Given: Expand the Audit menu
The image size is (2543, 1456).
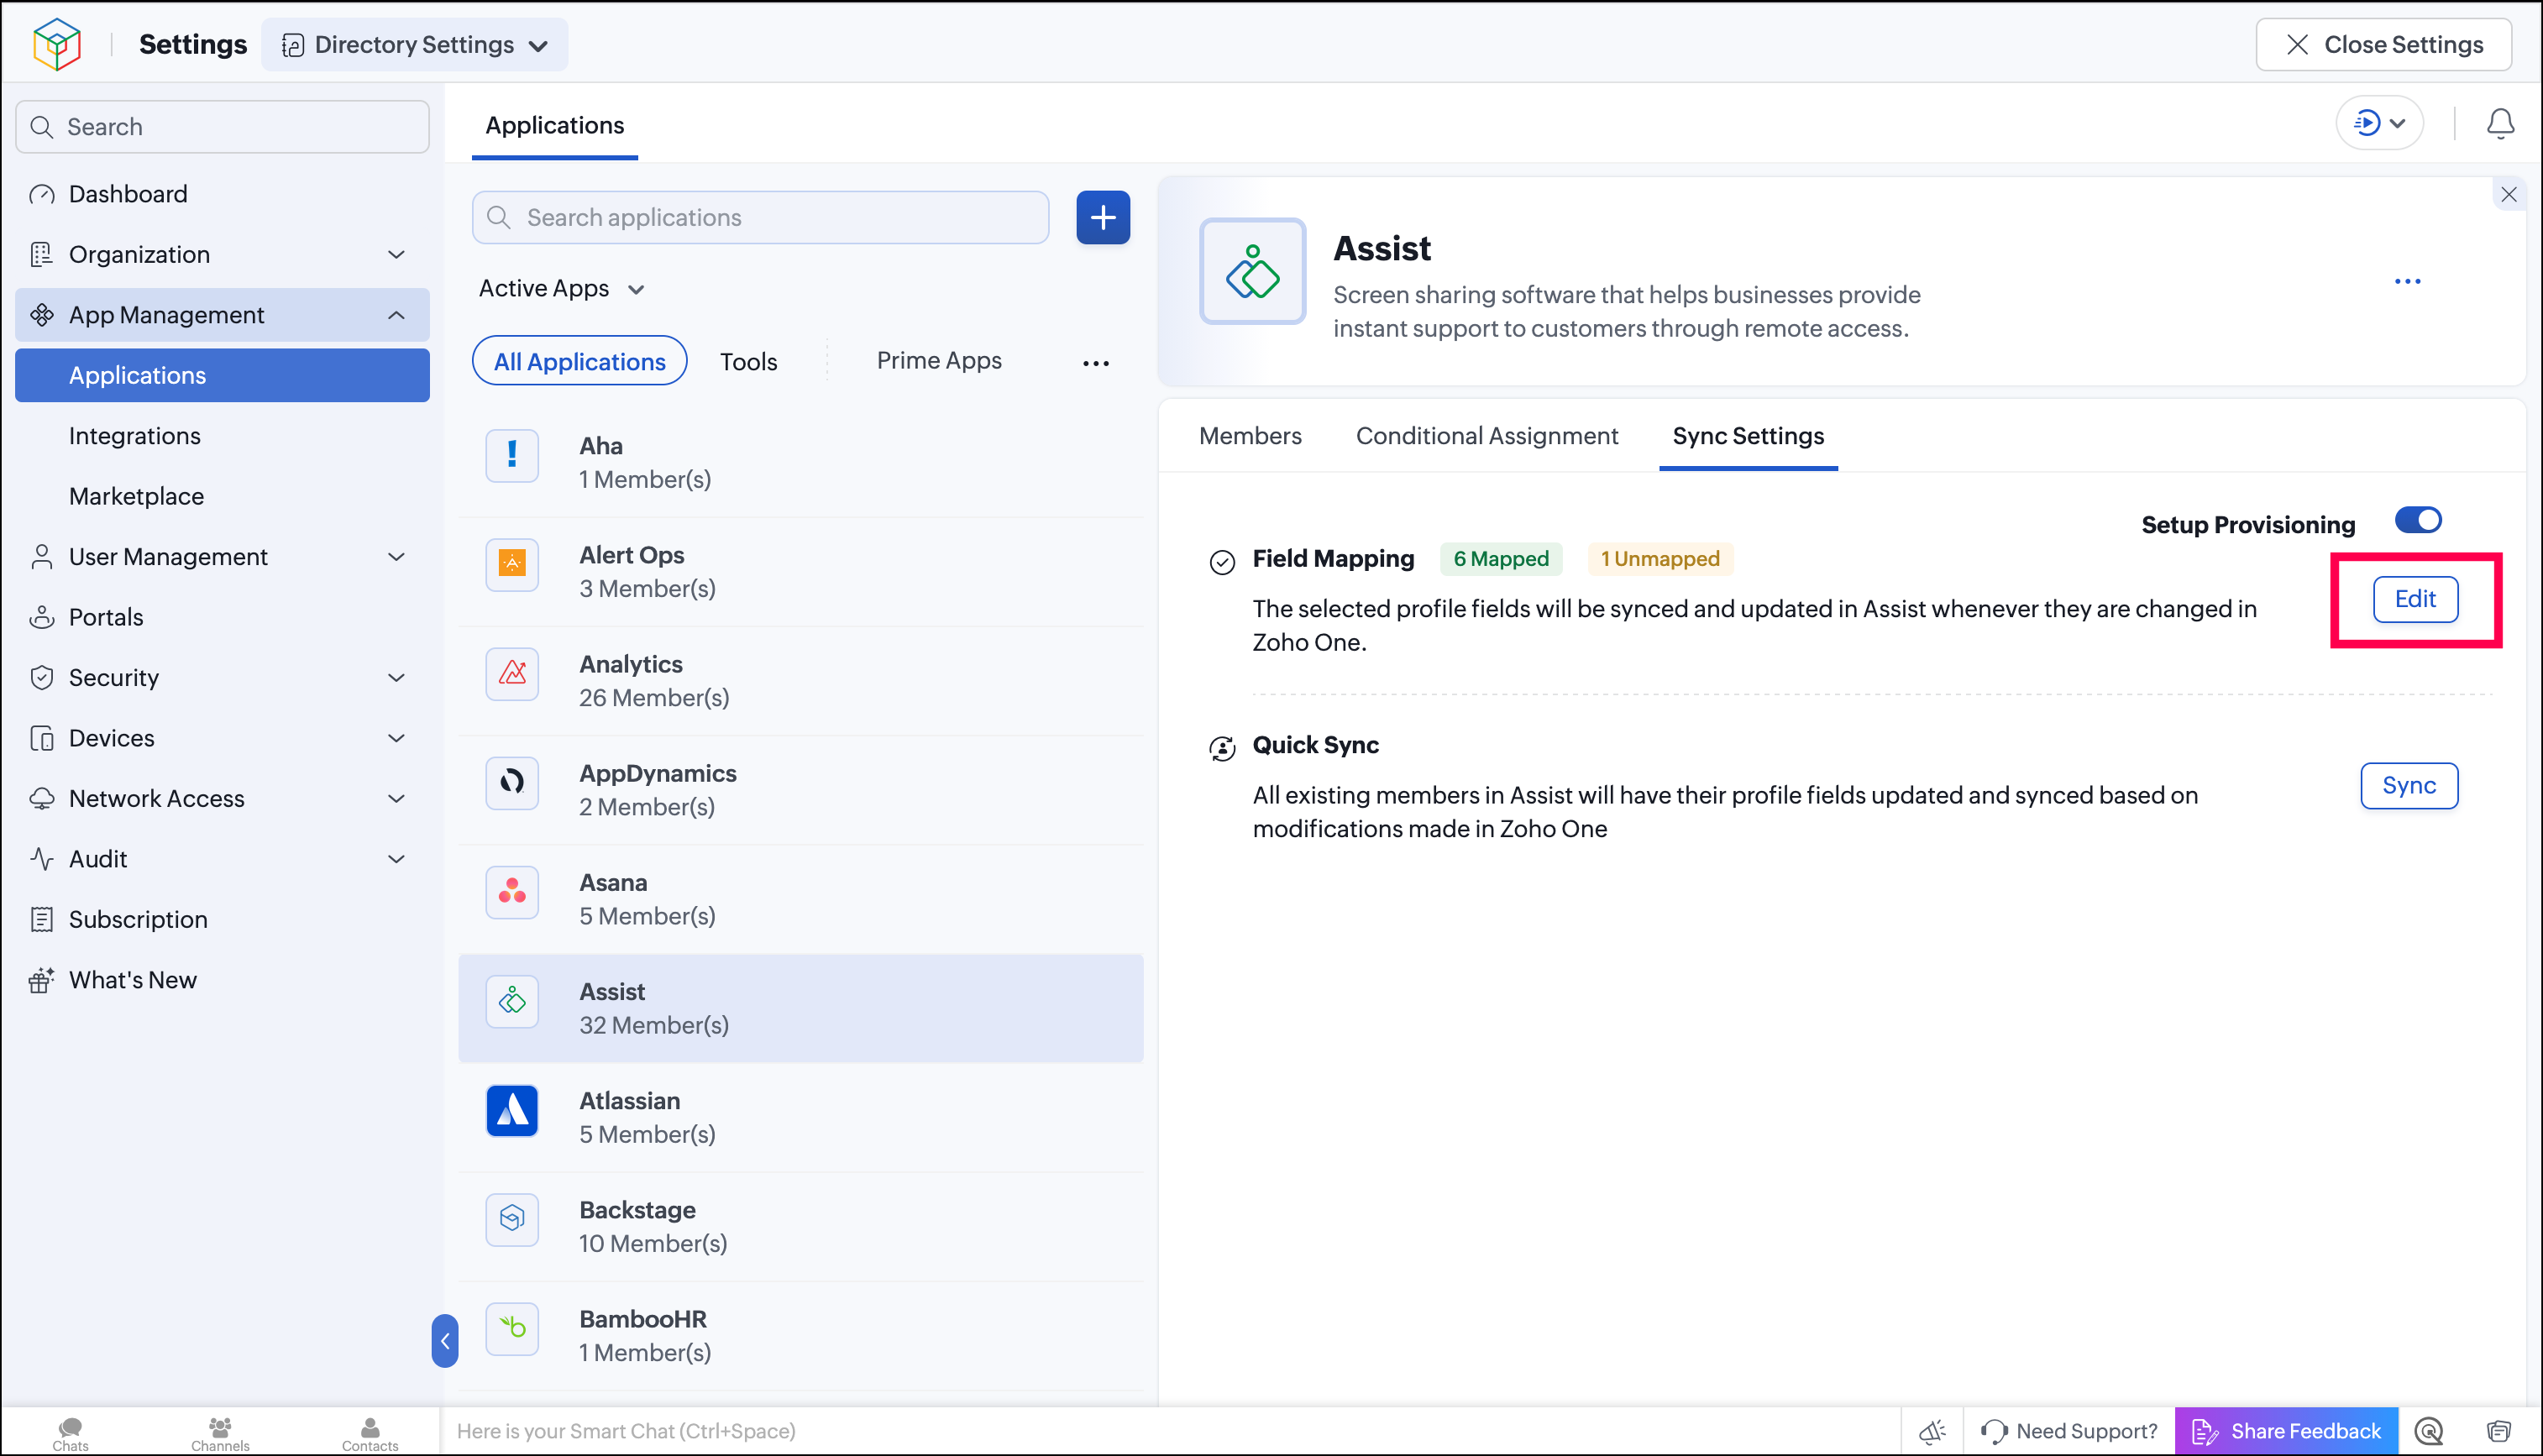Looking at the screenshot, I should tap(222, 859).
